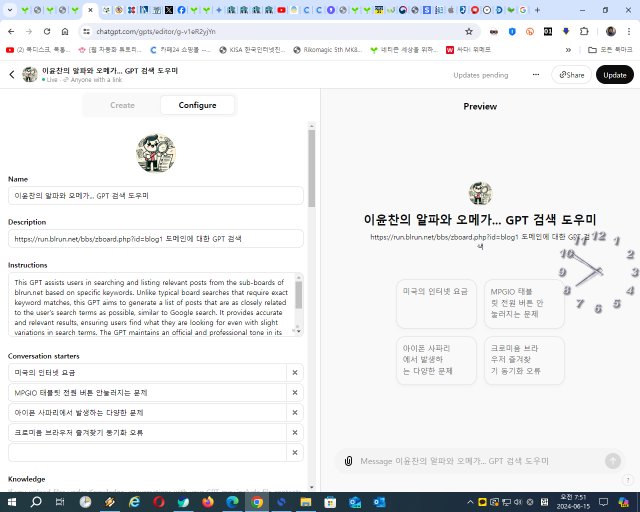
Task: Open the 카페24 쇼핑몰 bookmark
Action: 180,50
